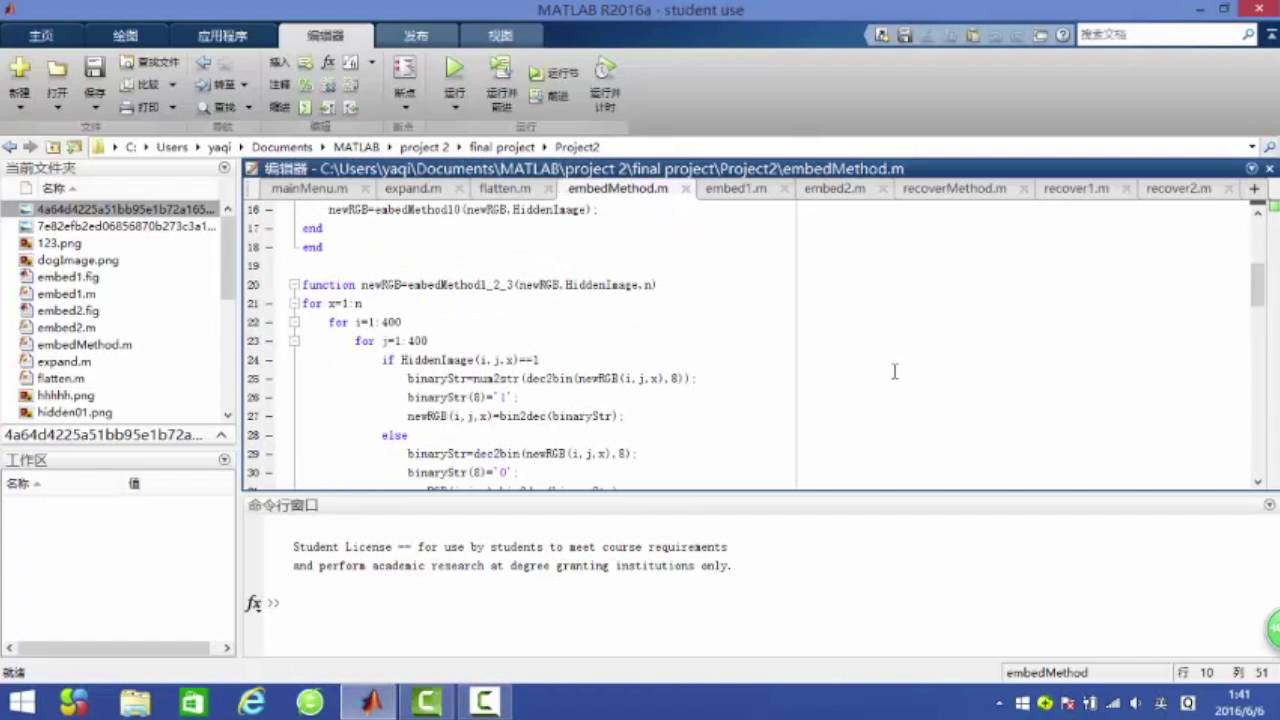The height and width of the screenshot is (720, 1280).
Task: Switch to the recoverMethod.m editor tab
Action: (x=954, y=188)
